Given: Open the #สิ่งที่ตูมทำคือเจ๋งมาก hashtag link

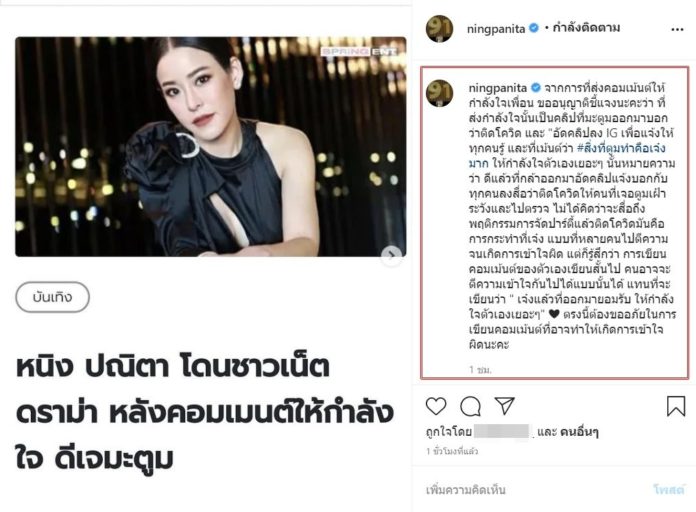Looking at the screenshot, I should (567, 155).
